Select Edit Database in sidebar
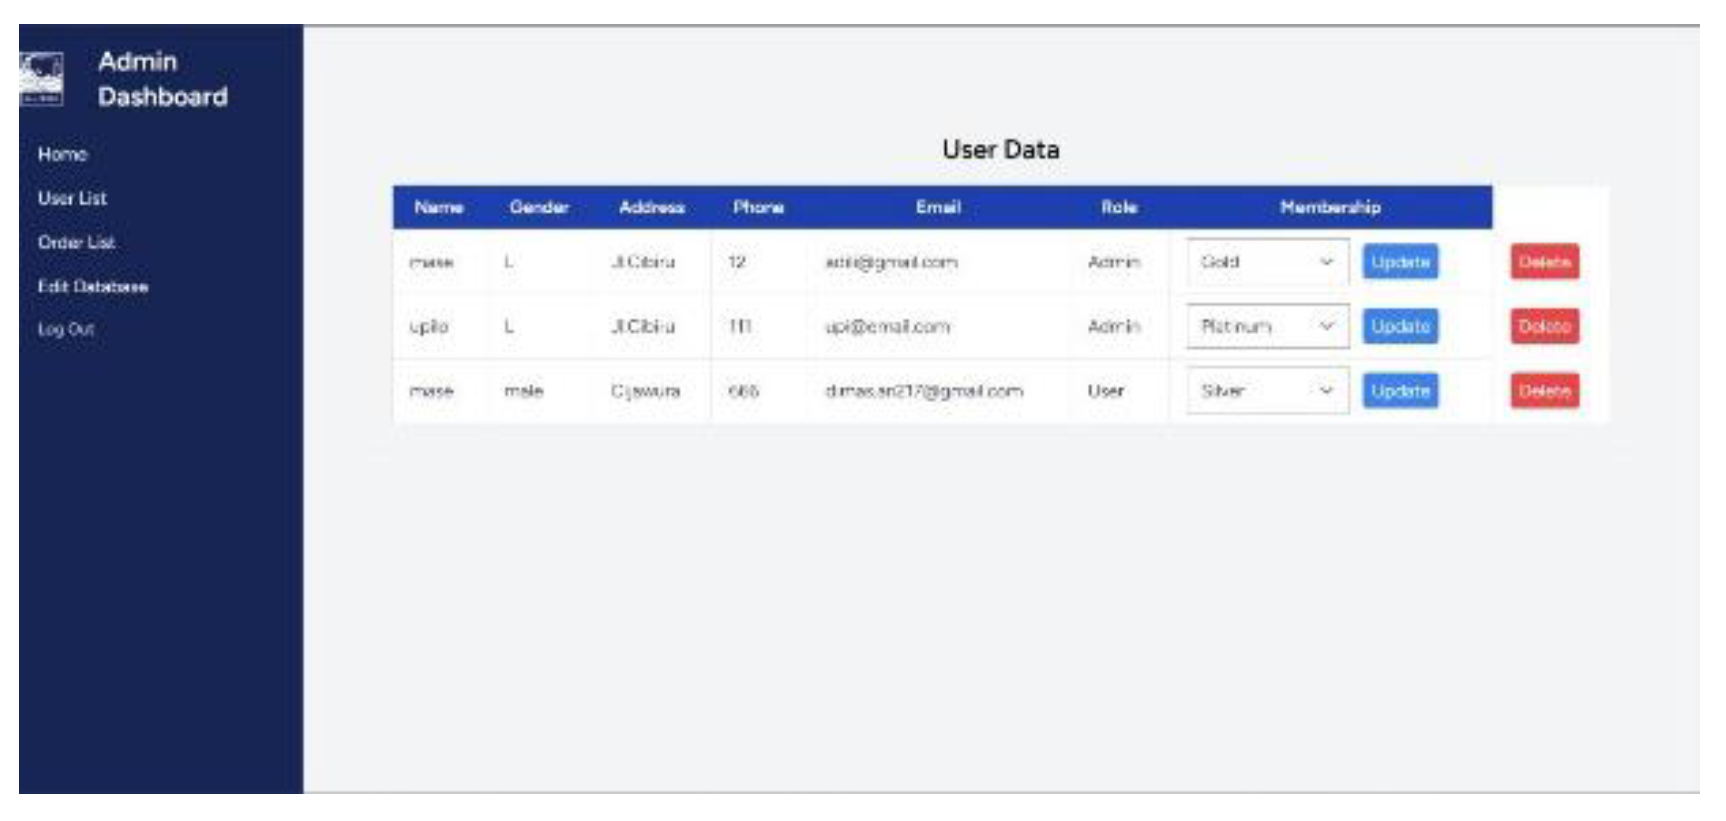Screen dimensions: 1726x821 (x=93, y=286)
